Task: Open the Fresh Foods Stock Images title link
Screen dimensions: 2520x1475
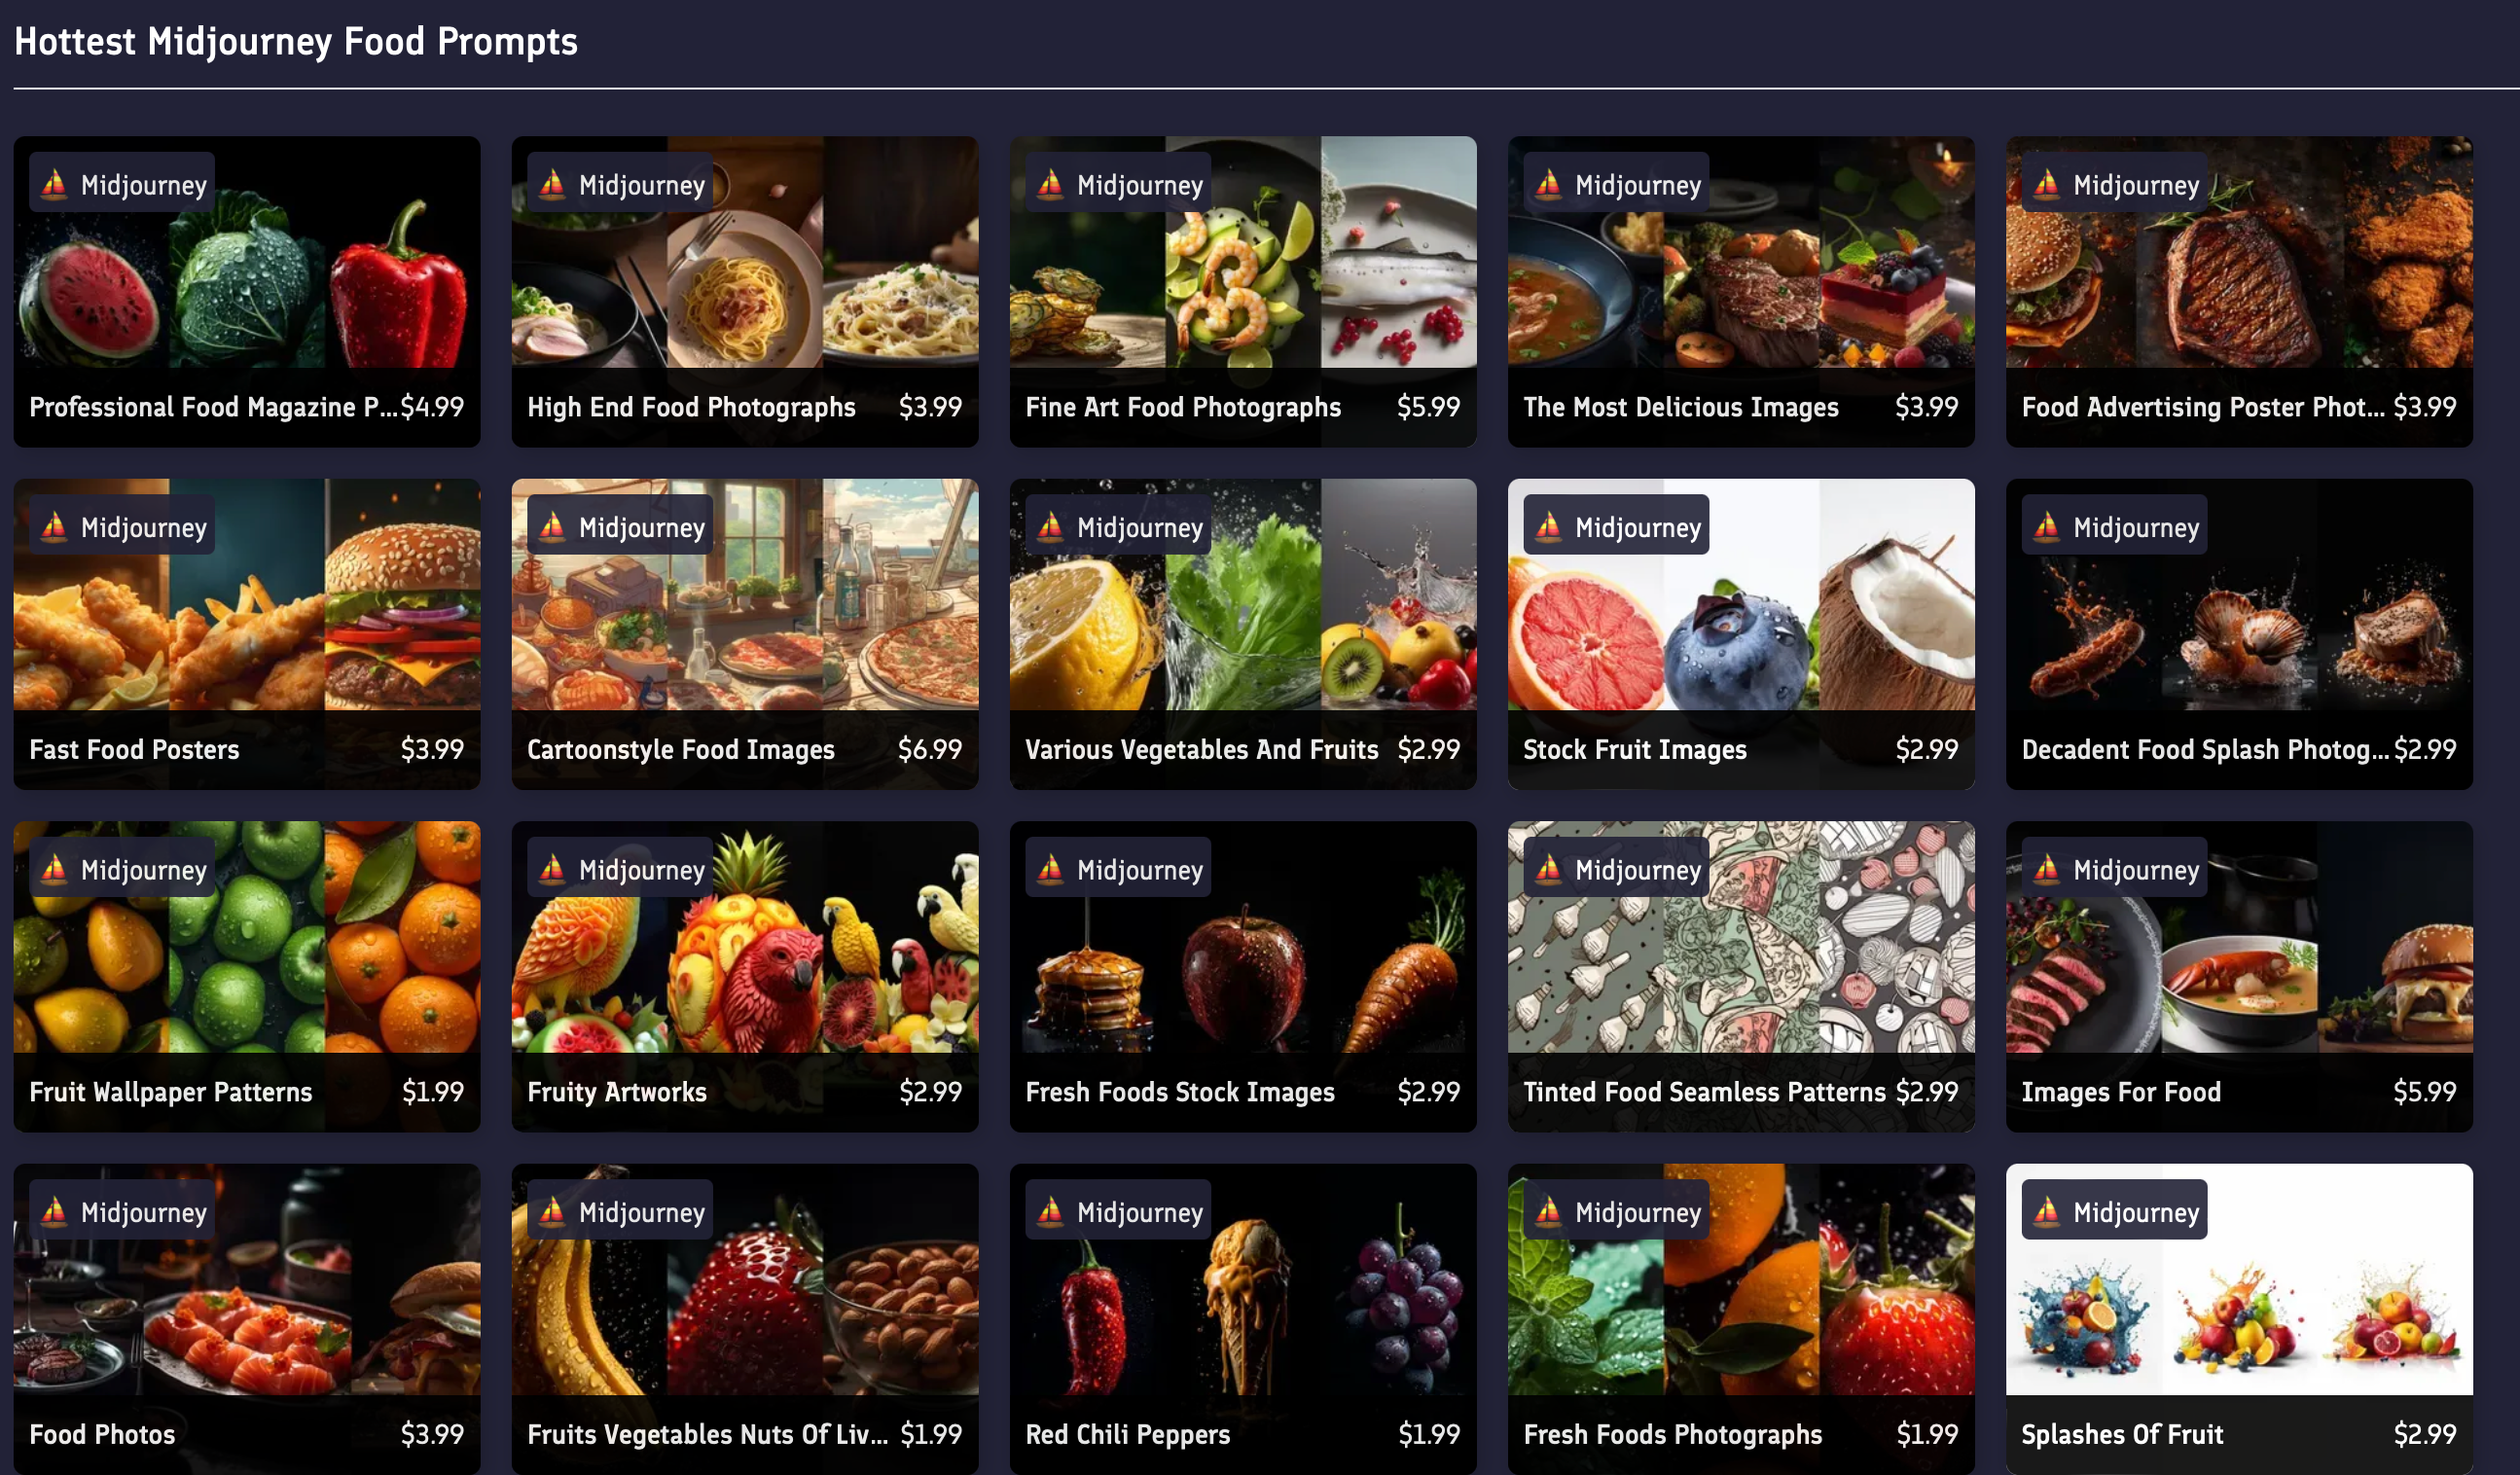Action: (1180, 1092)
